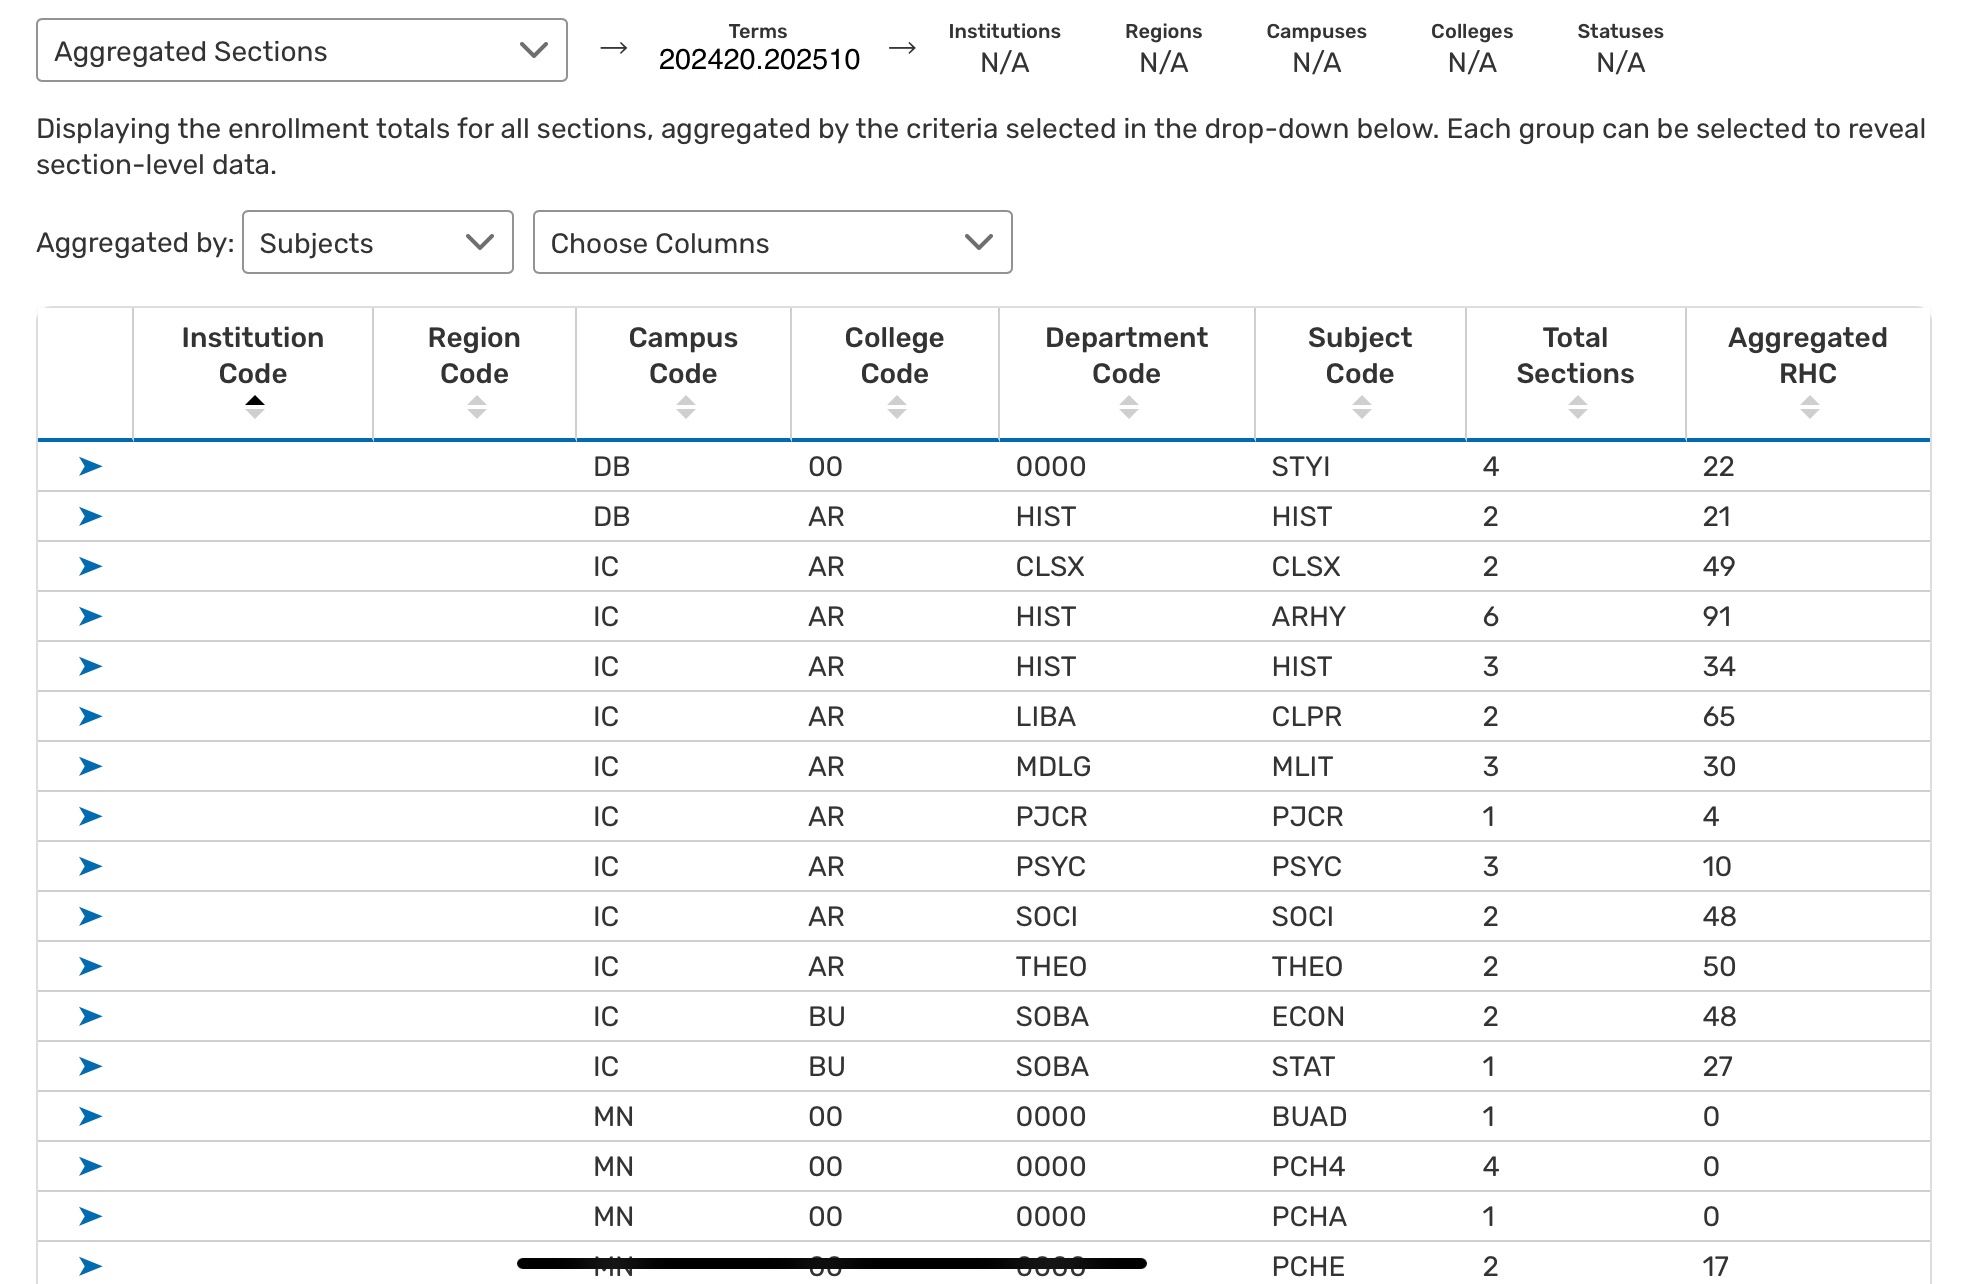Open the Choose Columns dropdown
Viewport: 1961px width, 1284px height.
(772, 243)
